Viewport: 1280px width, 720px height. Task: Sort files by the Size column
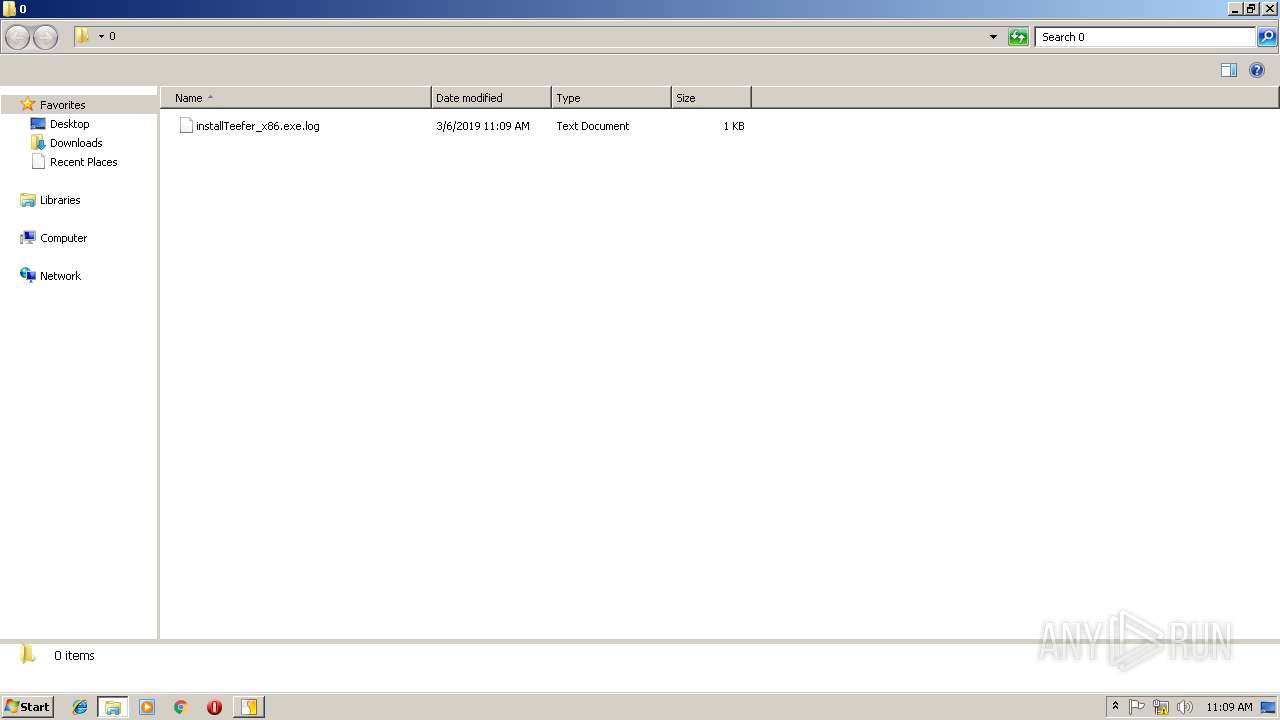pos(711,98)
